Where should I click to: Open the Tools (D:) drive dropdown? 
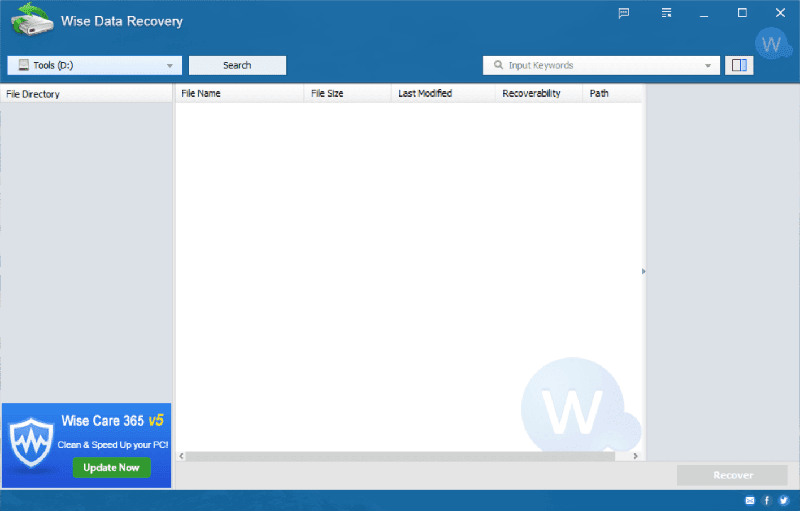point(94,65)
